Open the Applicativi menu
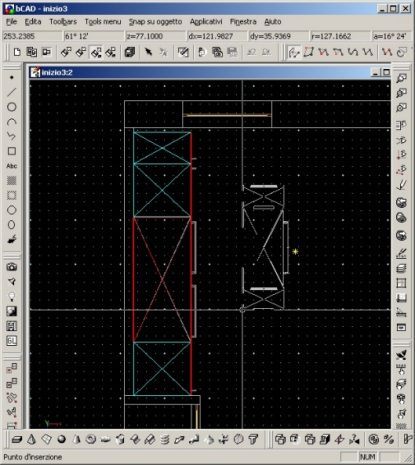415x465 pixels. click(x=206, y=22)
